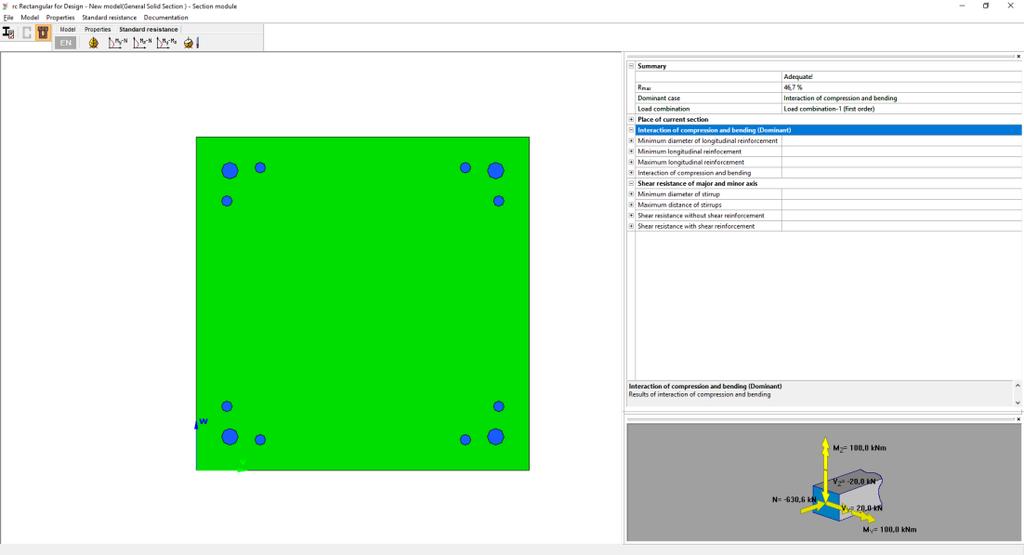Viewport: 1024px width, 555px height.
Task: Close the internal forces 3D panel
Action: [x=1018, y=419]
